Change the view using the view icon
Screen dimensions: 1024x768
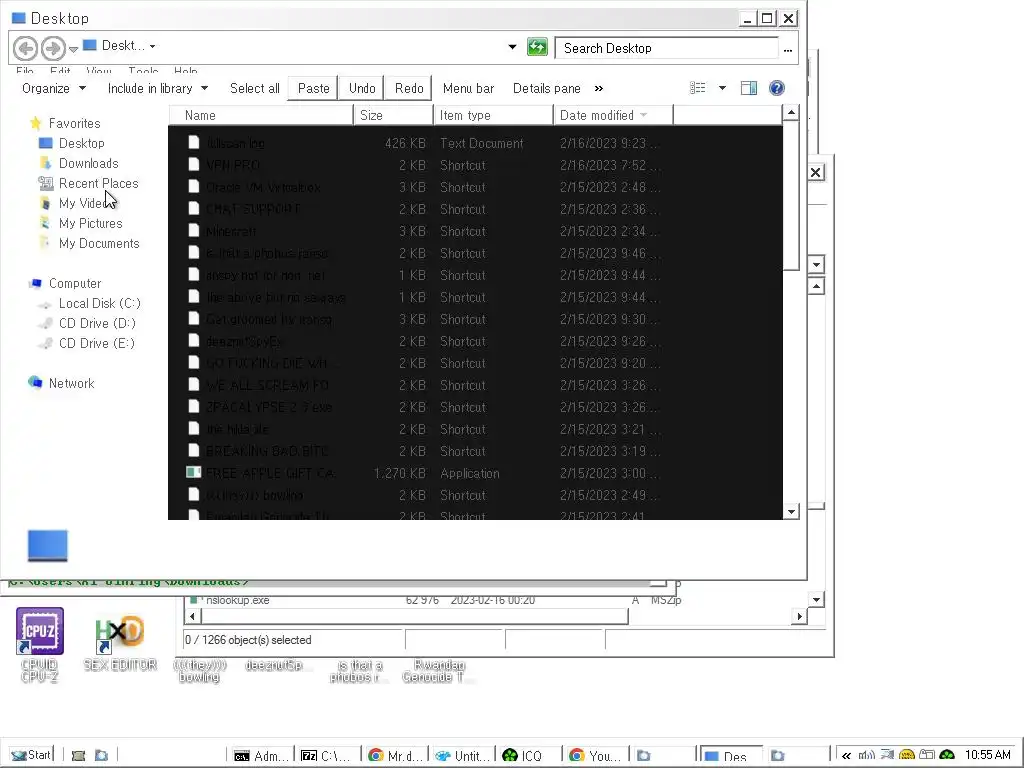tap(697, 88)
